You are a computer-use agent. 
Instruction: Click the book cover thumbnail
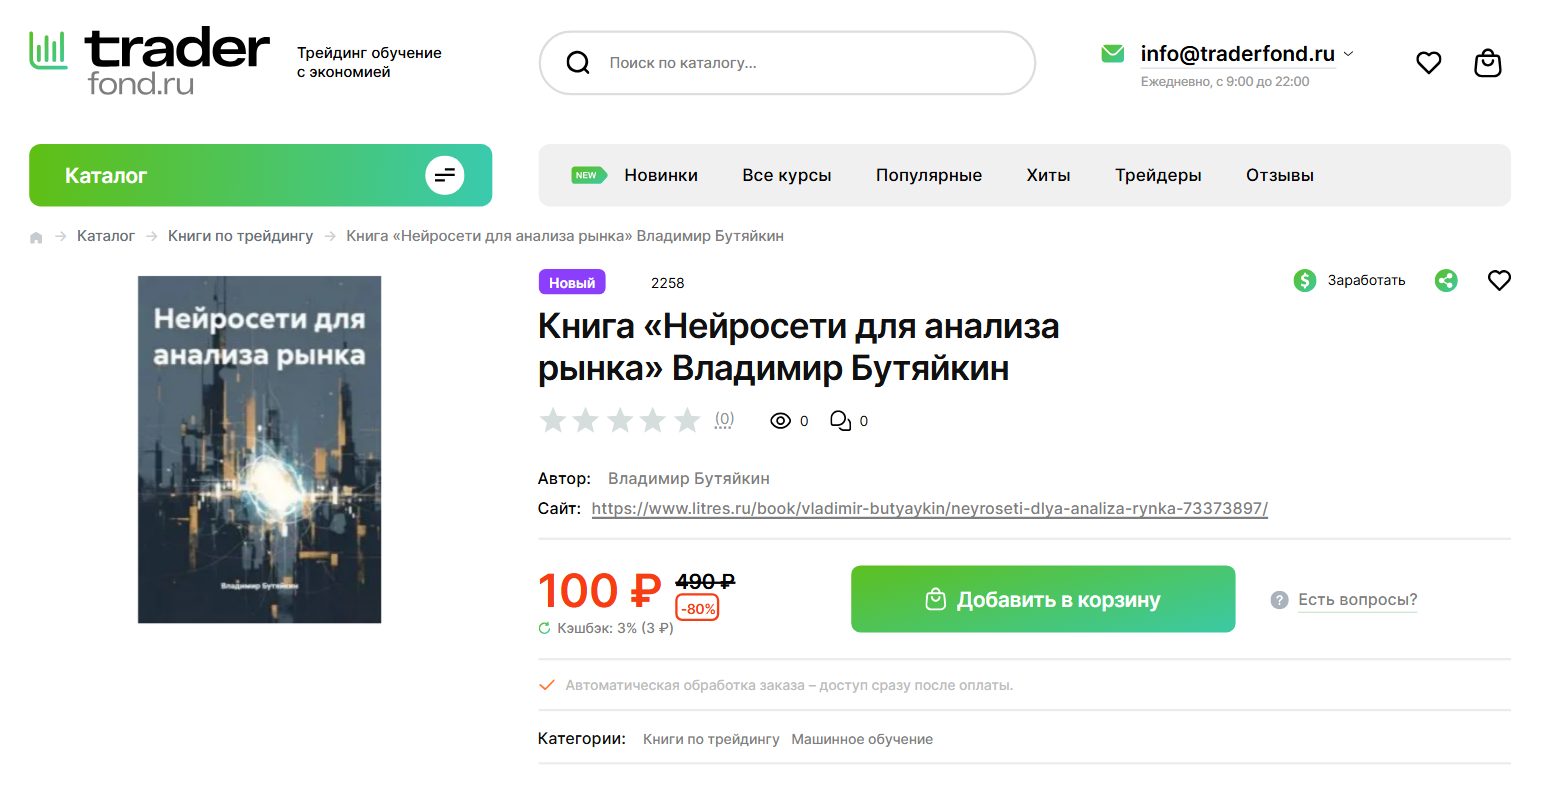[x=259, y=449]
